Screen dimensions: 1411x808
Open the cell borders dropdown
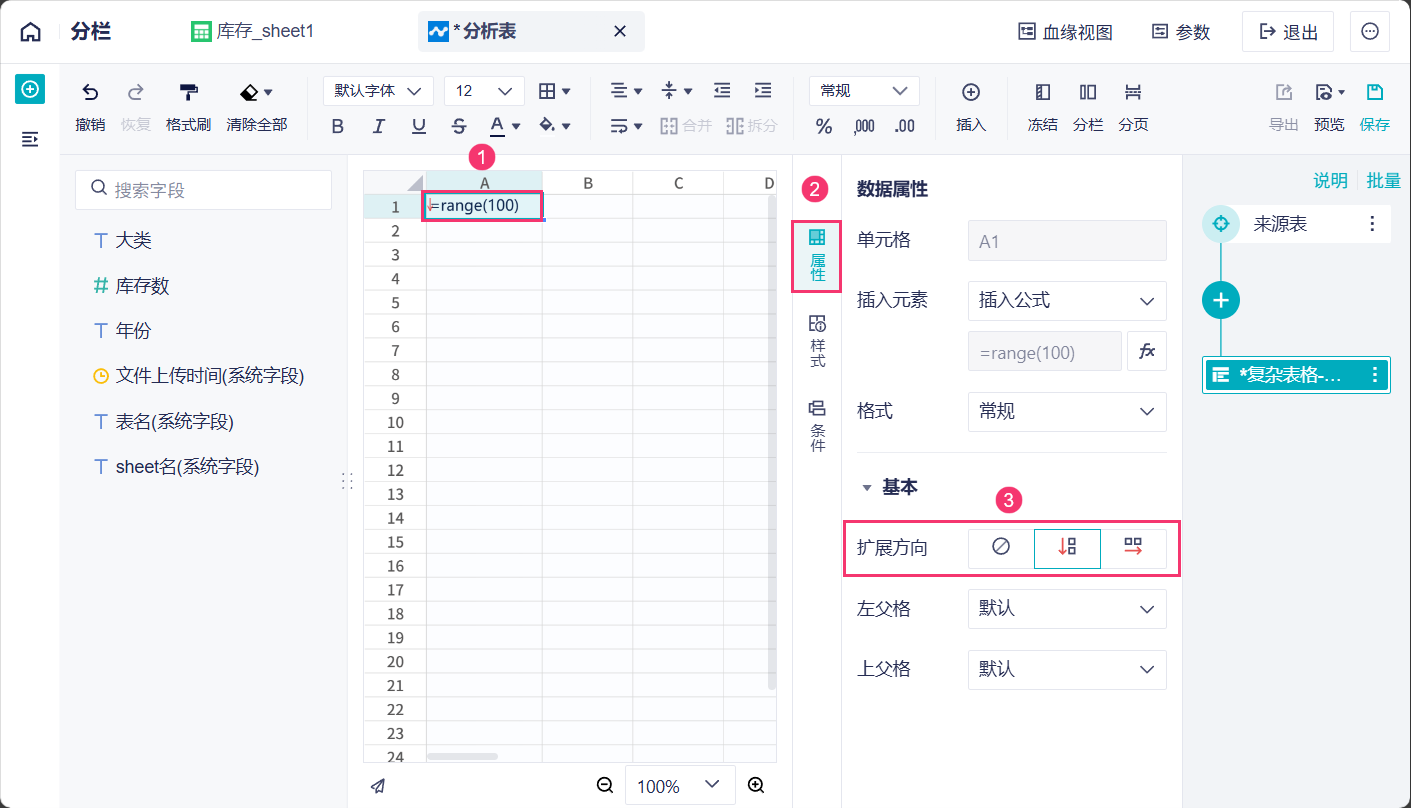coord(555,91)
